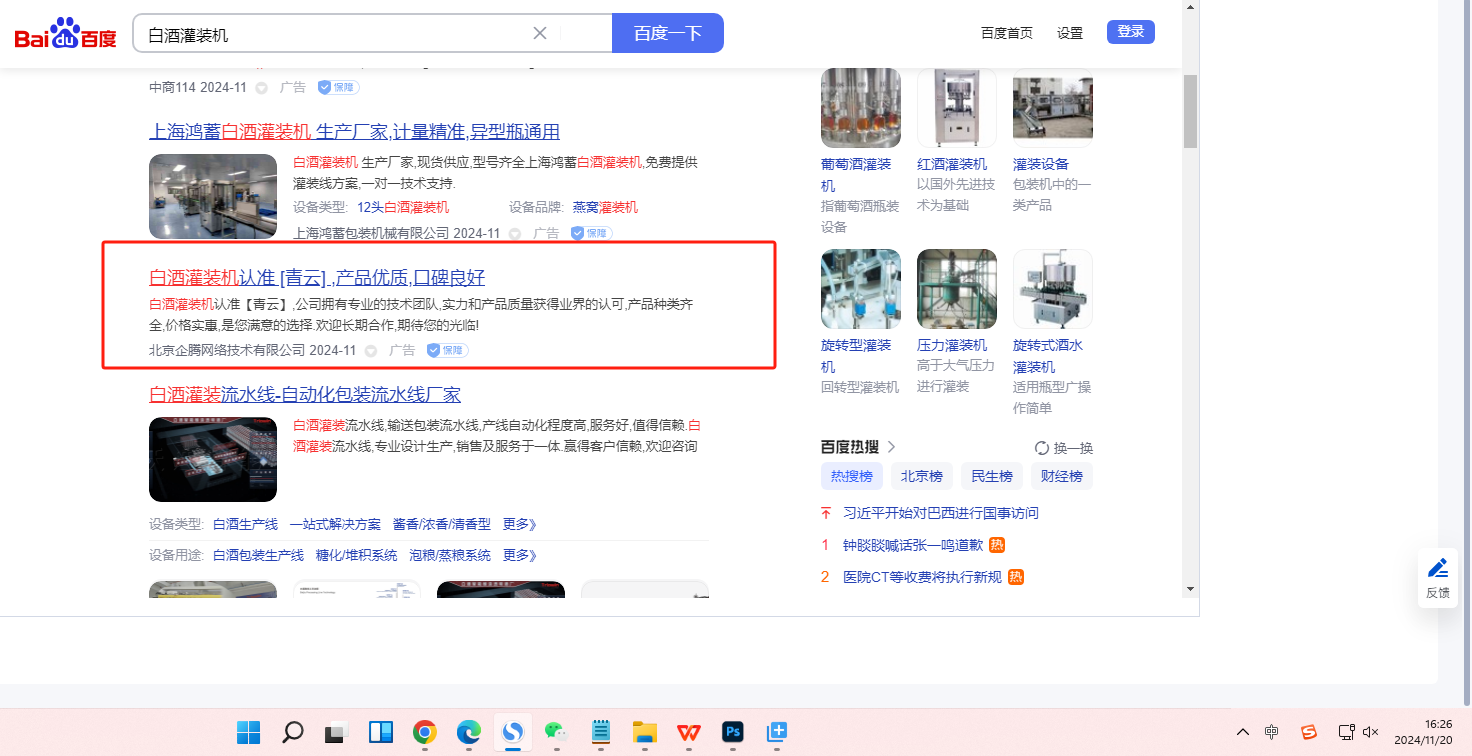Image resolution: width=1472 pixels, height=756 pixels.
Task: Switch to the 北京榜 tab
Action: pyautogui.click(x=922, y=476)
